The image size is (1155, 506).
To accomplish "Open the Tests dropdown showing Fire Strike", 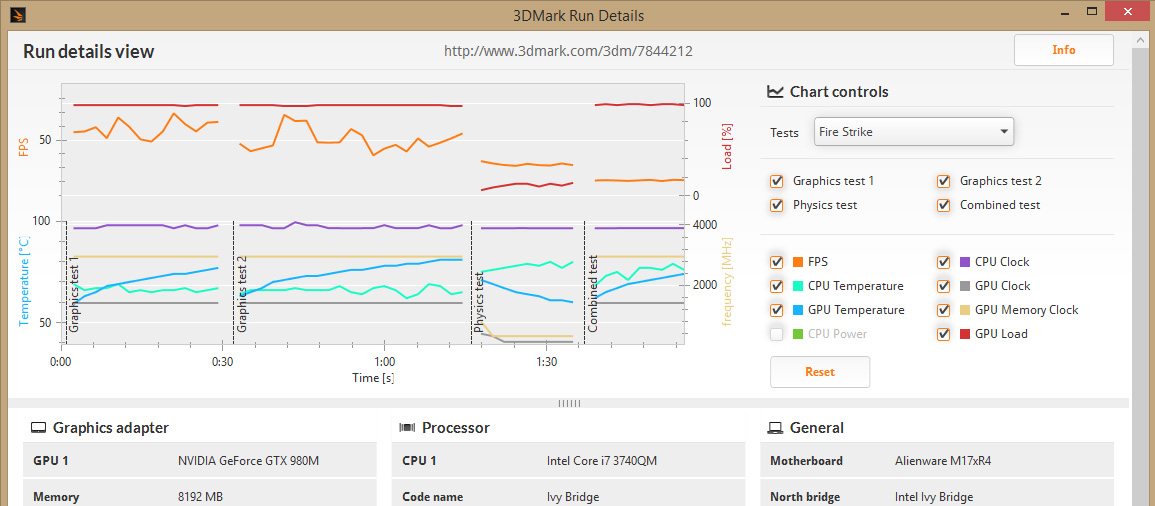I will point(913,132).
